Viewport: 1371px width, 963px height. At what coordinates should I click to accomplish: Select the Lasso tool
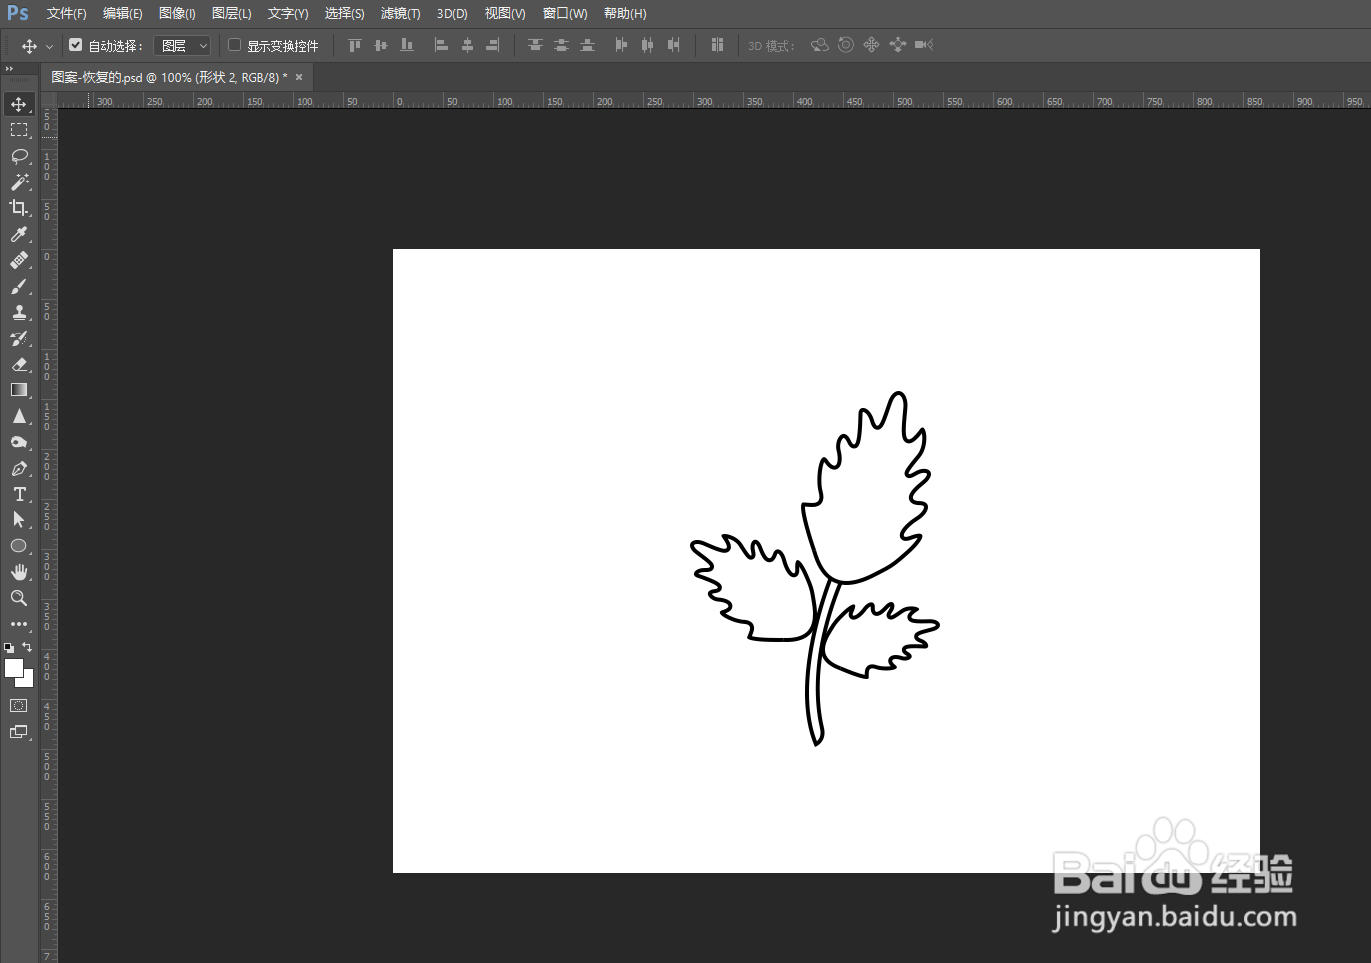[19, 156]
